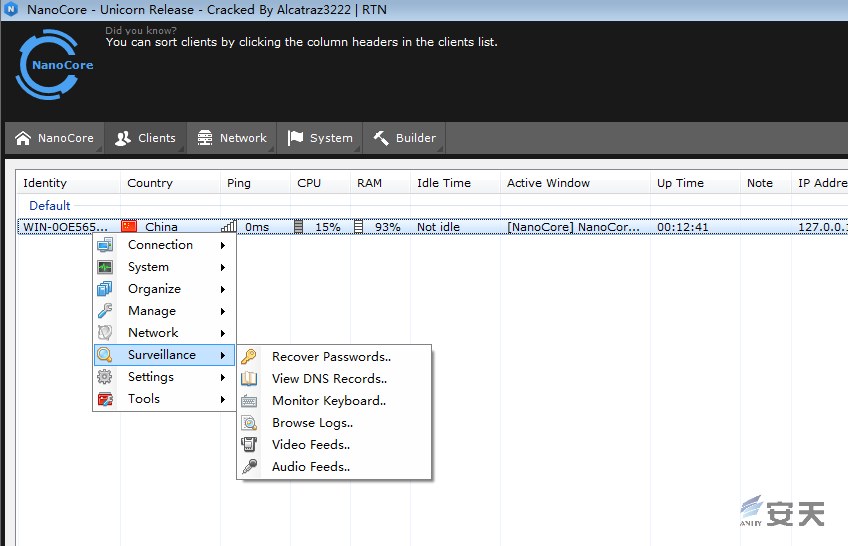Sort by the CPU column header
This screenshot has height=546, width=848.
click(320, 183)
